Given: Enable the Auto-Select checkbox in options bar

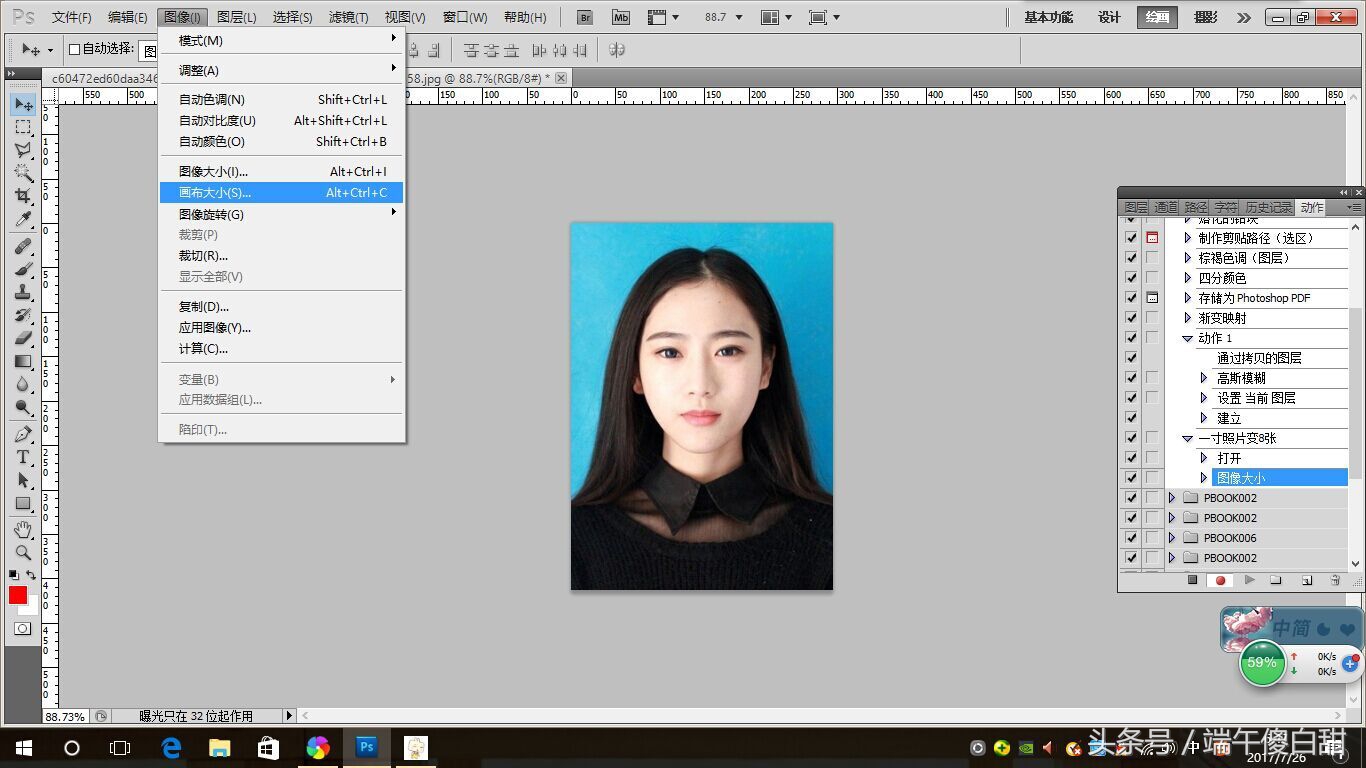Looking at the screenshot, I should [x=74, y=49].
